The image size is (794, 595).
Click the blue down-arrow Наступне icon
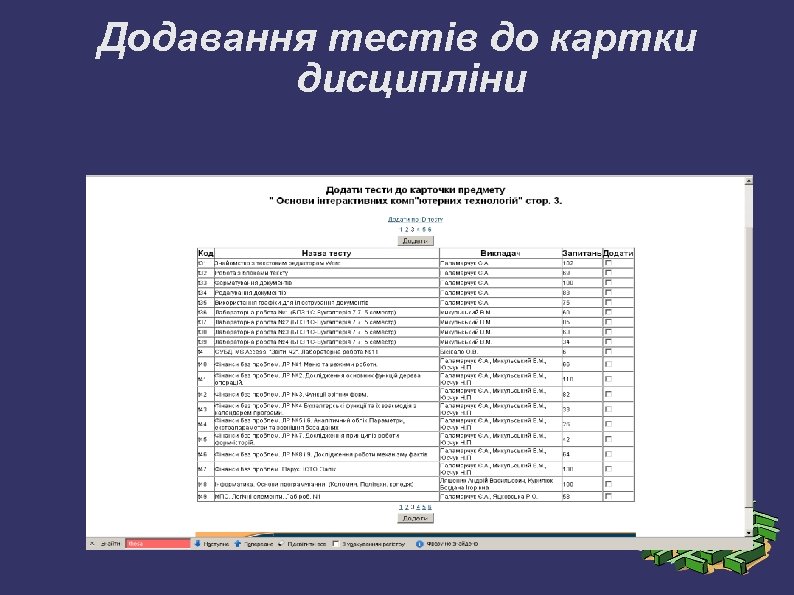(x=197, y=543)
